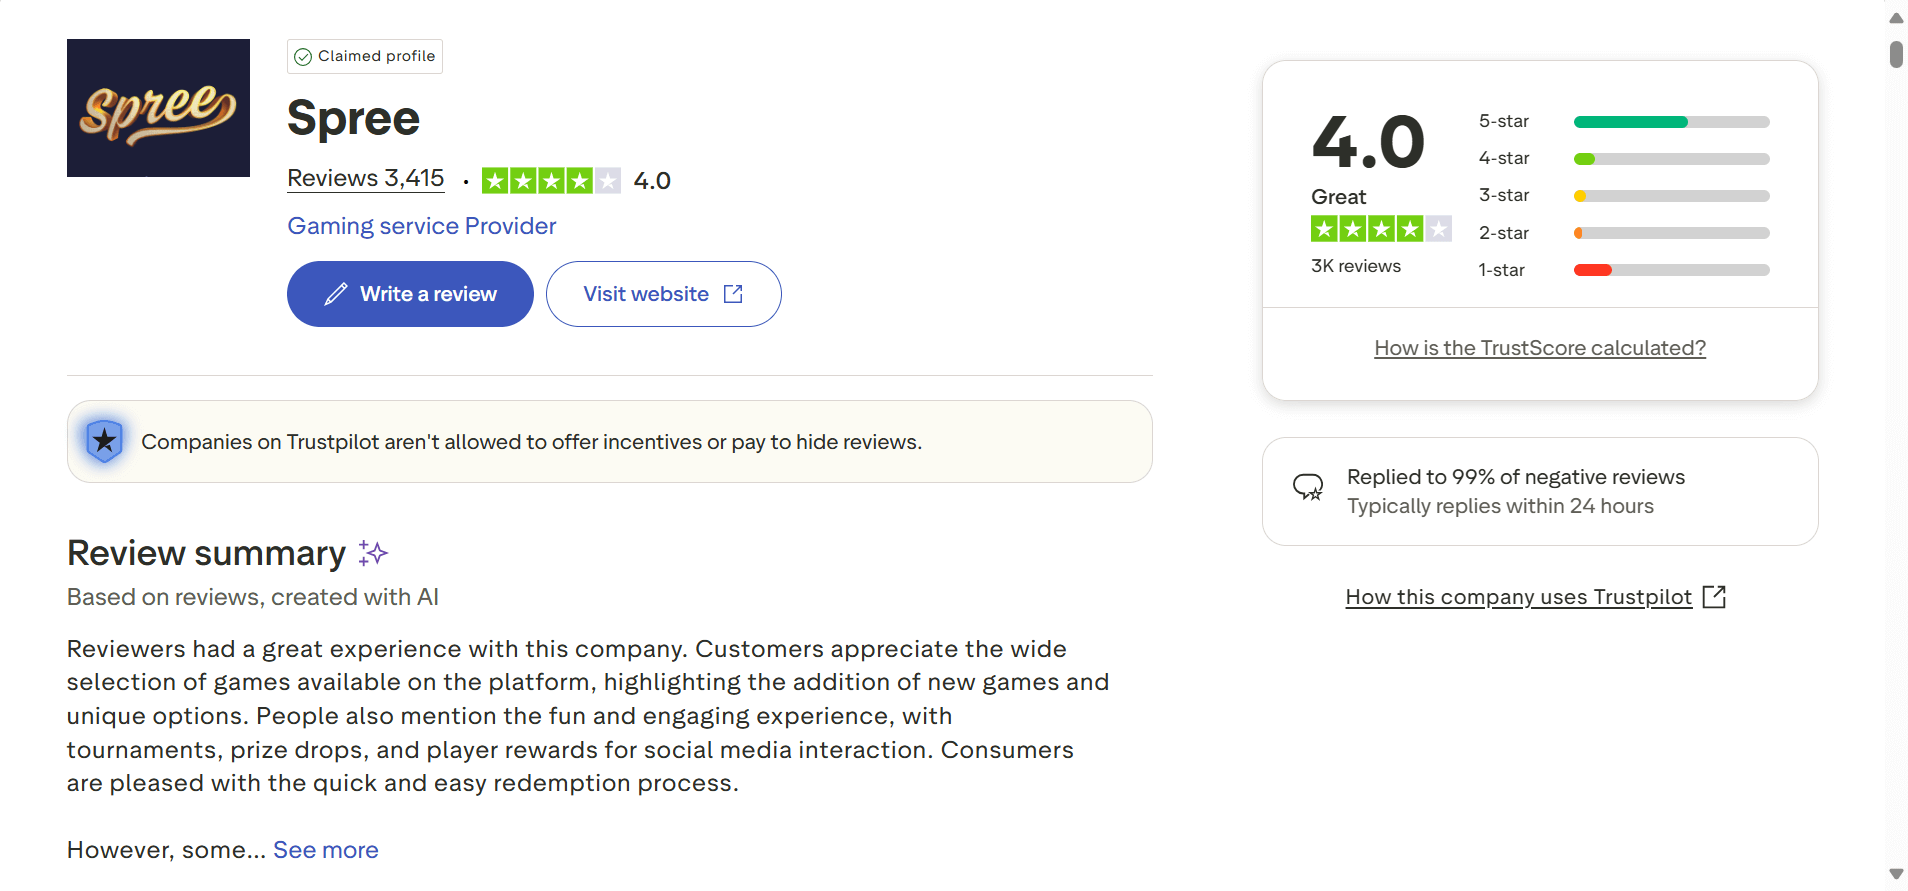This screenshot has width=1908, height=891.
Task: Click the external icon after How this company uses Trustpilot
Action: [1714, 597]
